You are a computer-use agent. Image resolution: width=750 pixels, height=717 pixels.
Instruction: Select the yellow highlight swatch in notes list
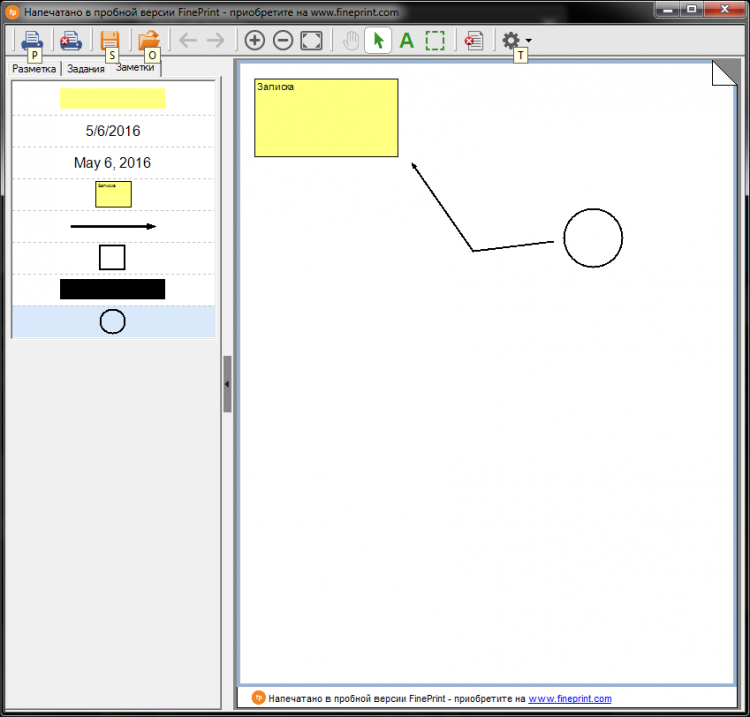(112, 98)
